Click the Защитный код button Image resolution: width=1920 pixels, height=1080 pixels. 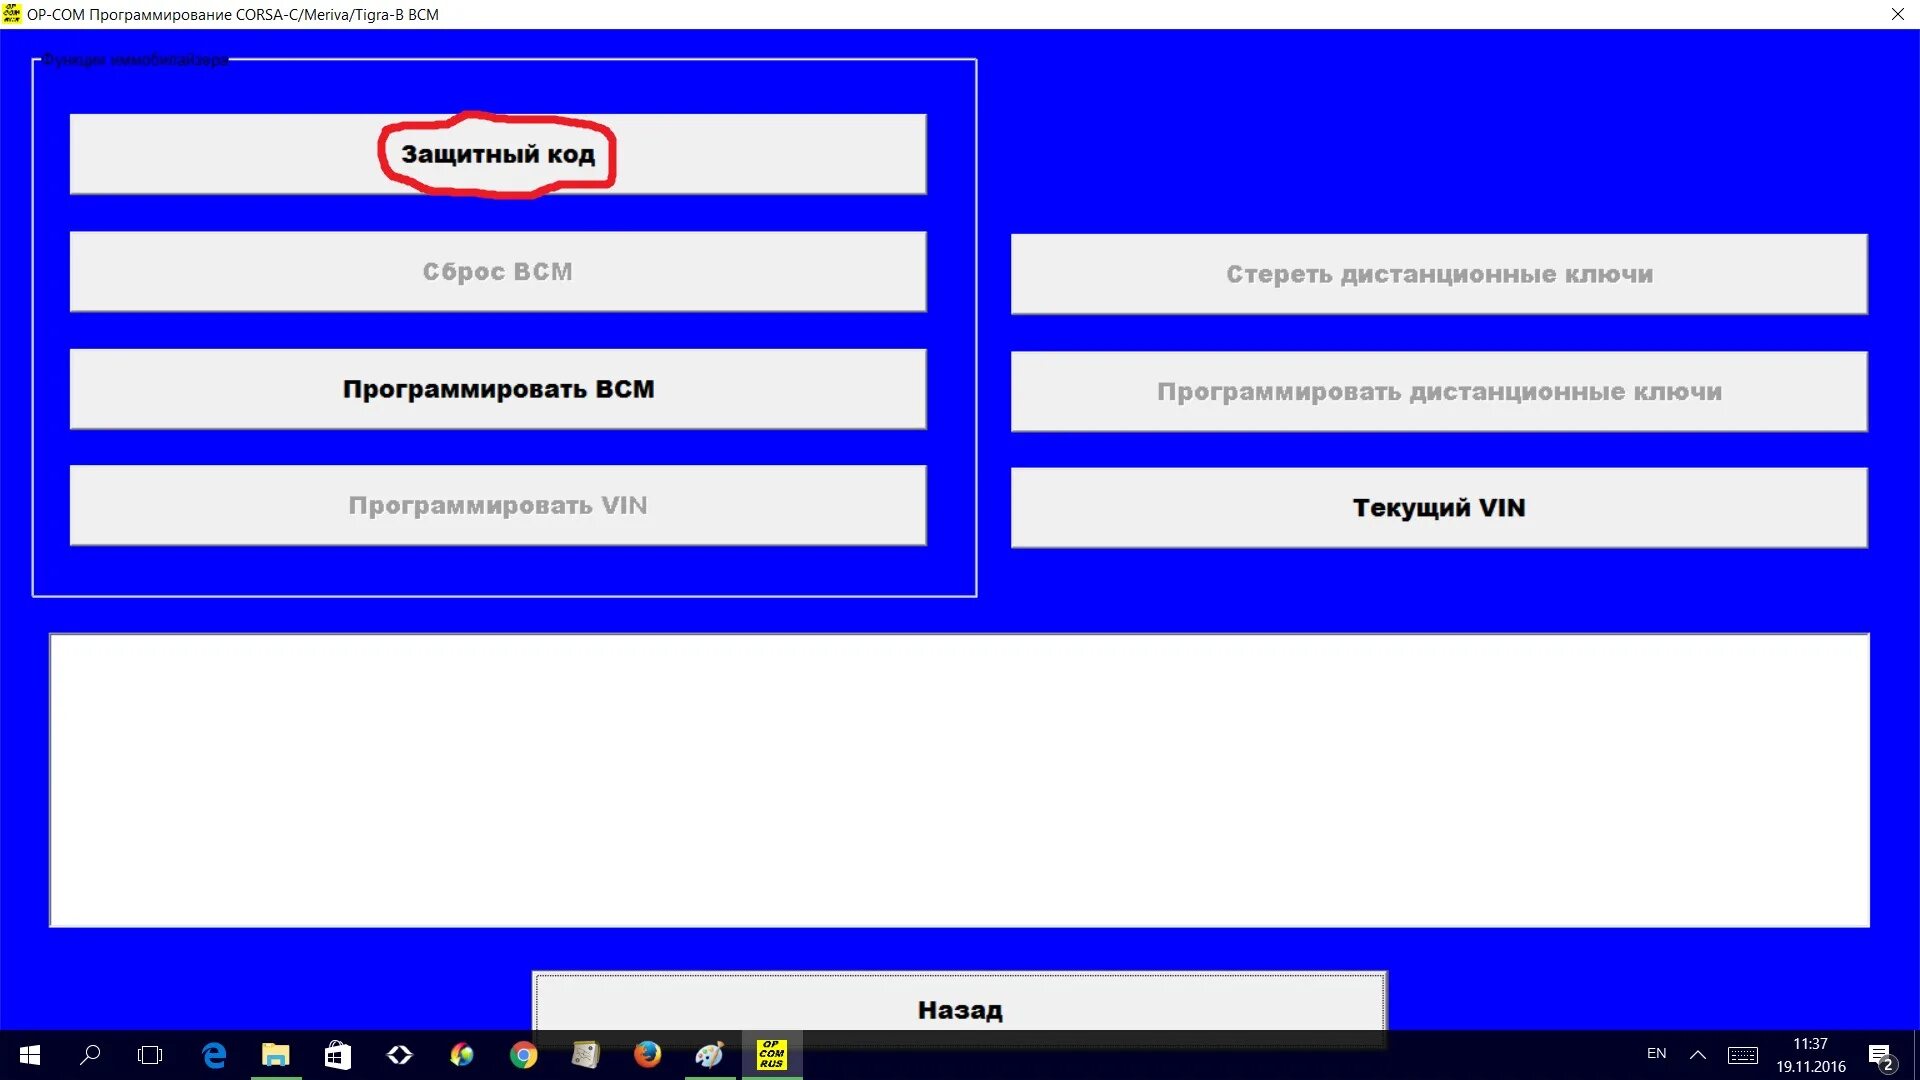(x=498, y=154)
